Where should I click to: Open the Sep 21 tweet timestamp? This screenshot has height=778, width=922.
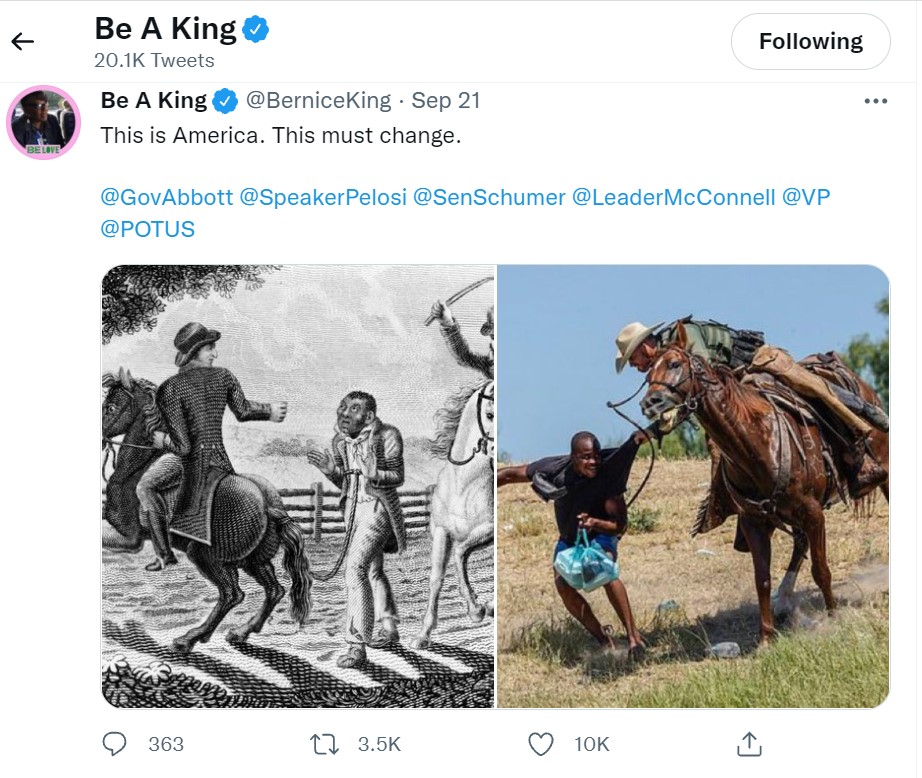[446, 101]
